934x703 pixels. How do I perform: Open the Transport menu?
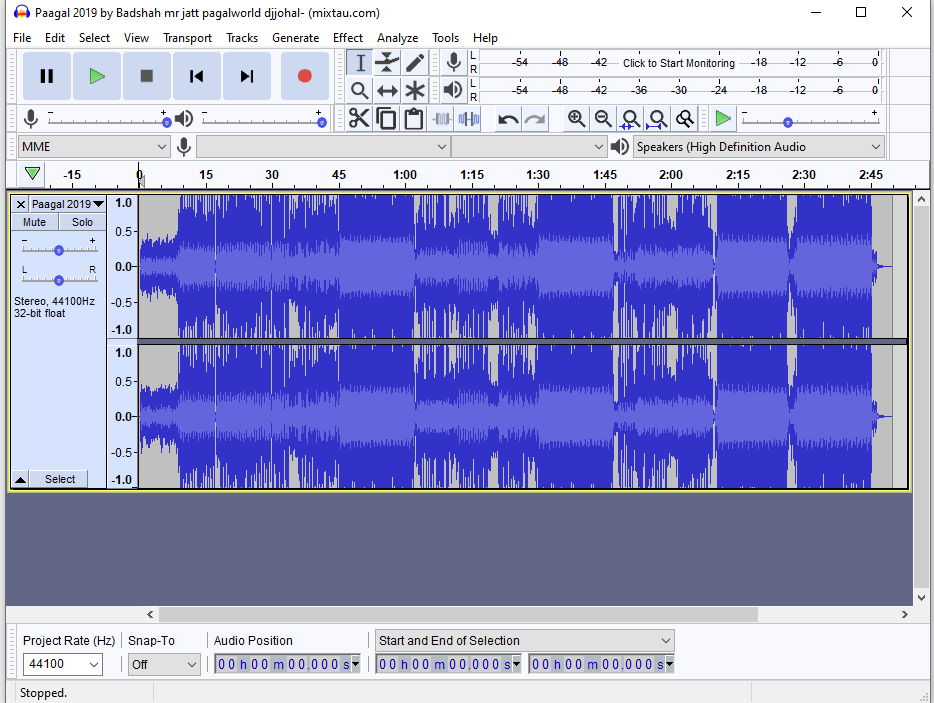188,38
